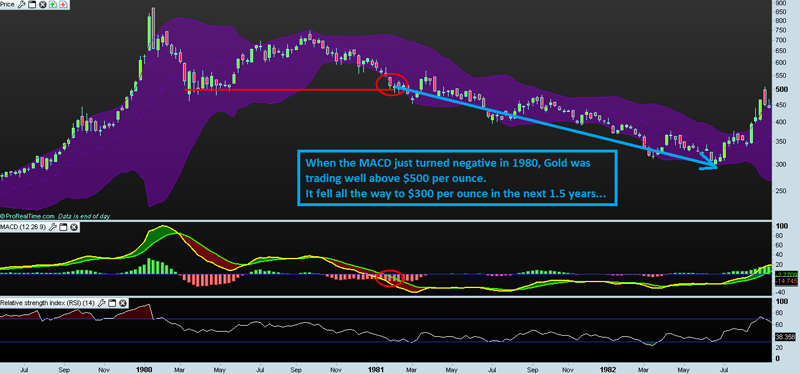Click the 38.356 RSI value tag
This screenshot has width=800, height=374.
coord(786,337)
